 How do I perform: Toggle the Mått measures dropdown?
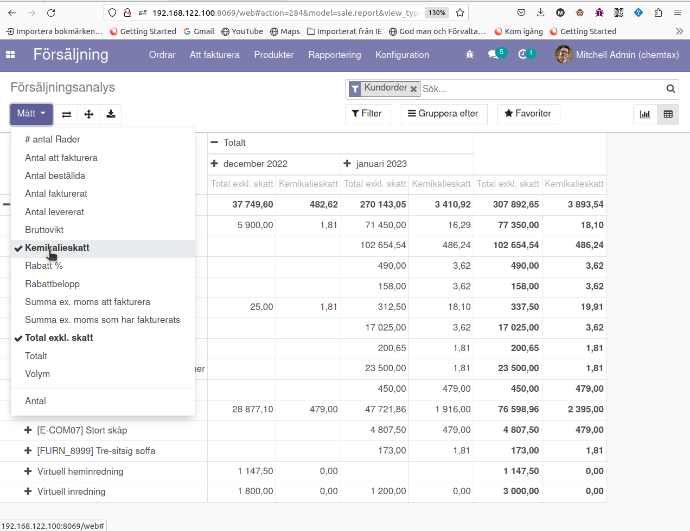tap(31, 114)
